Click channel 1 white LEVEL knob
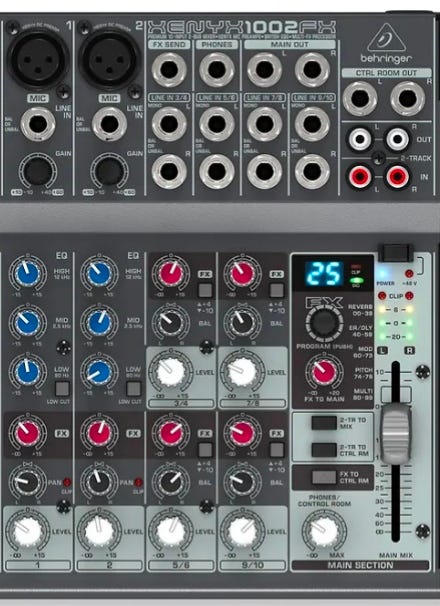440x606 pixels. [27, 532]
